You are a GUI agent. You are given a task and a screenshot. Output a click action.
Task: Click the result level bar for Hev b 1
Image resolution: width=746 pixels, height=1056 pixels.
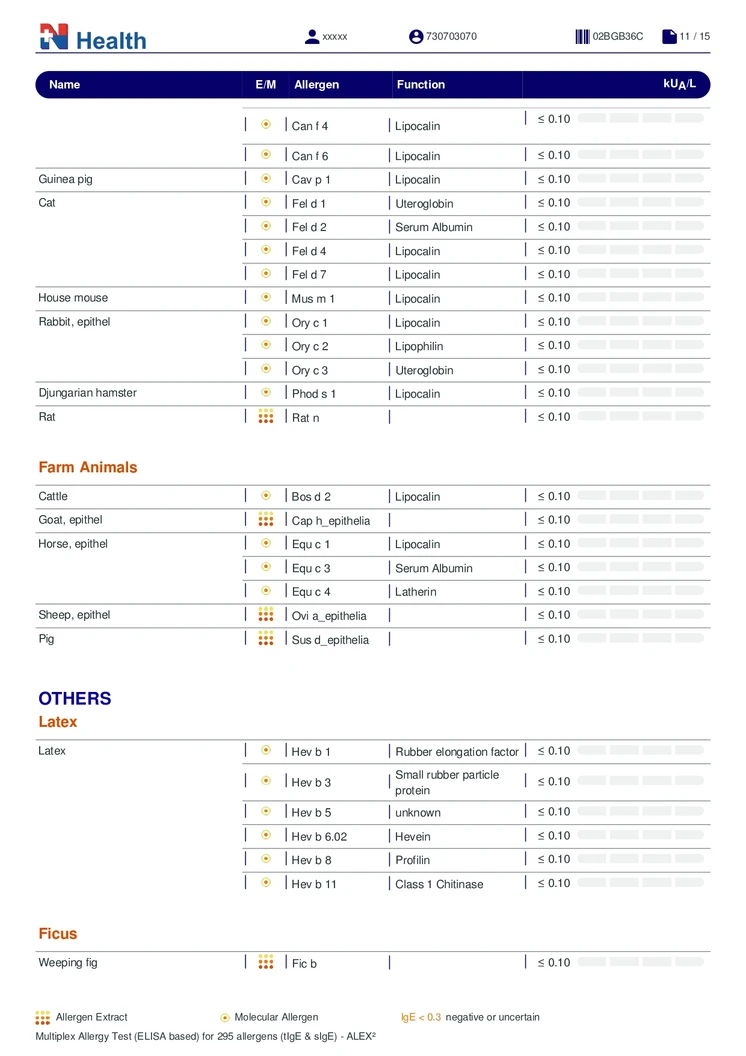click(640, 750)
